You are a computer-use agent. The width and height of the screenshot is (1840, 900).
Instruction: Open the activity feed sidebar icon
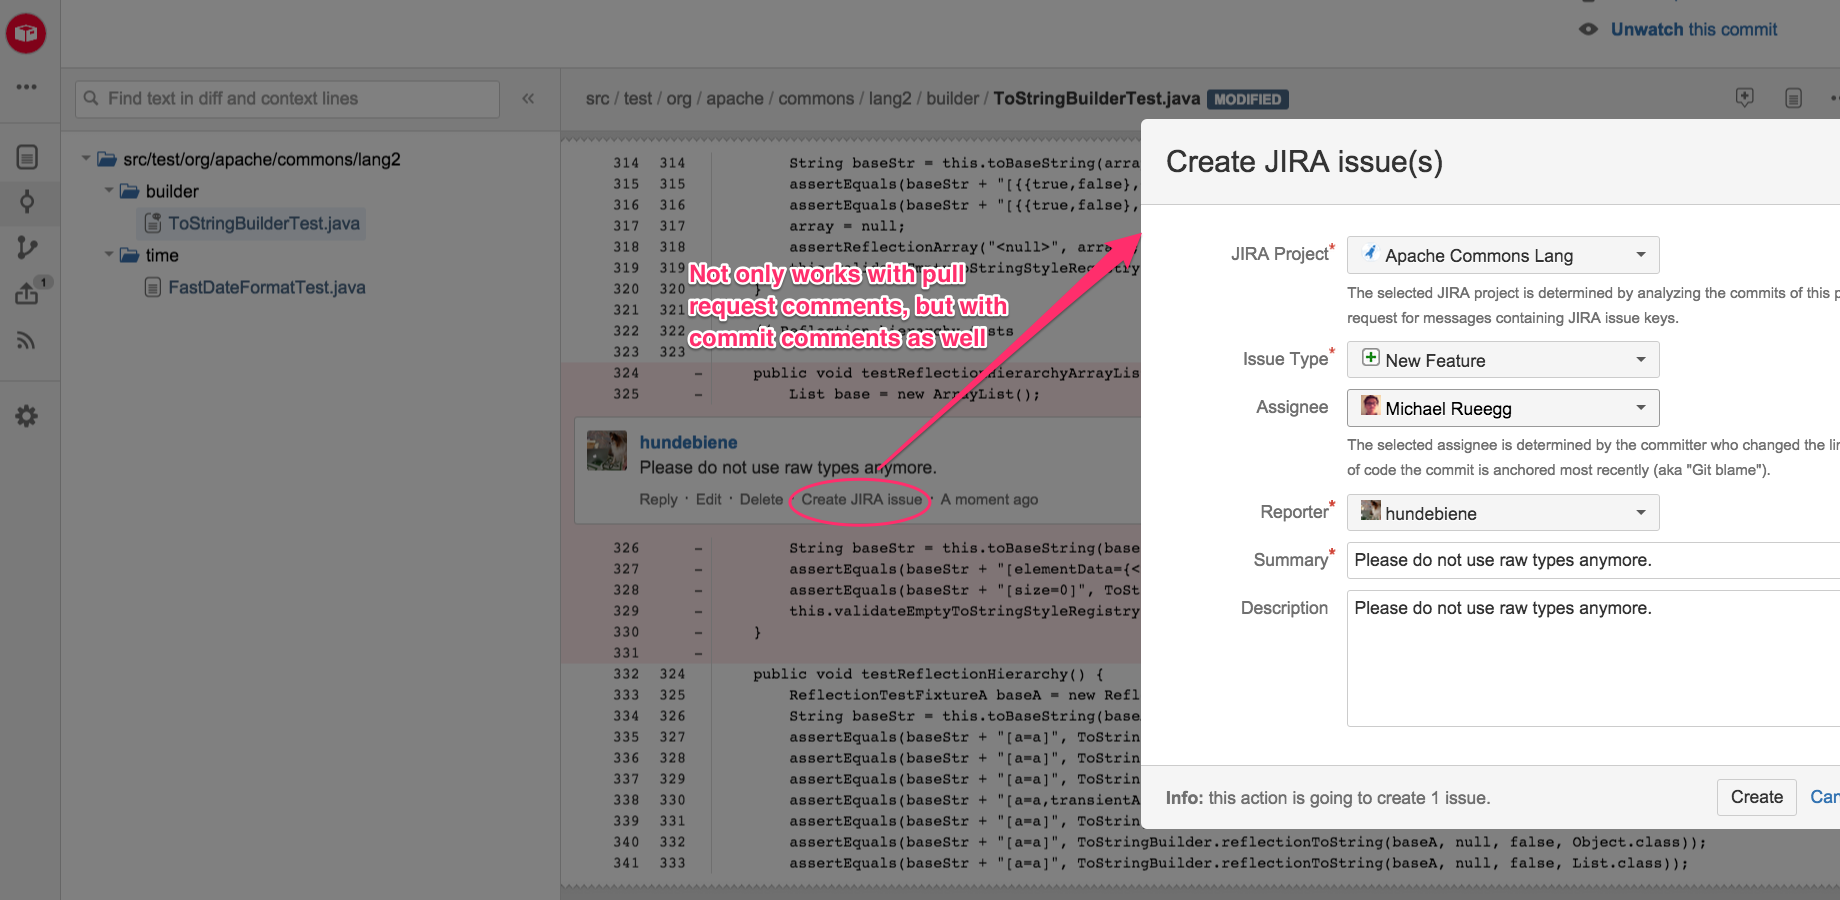tap(27, 341)
